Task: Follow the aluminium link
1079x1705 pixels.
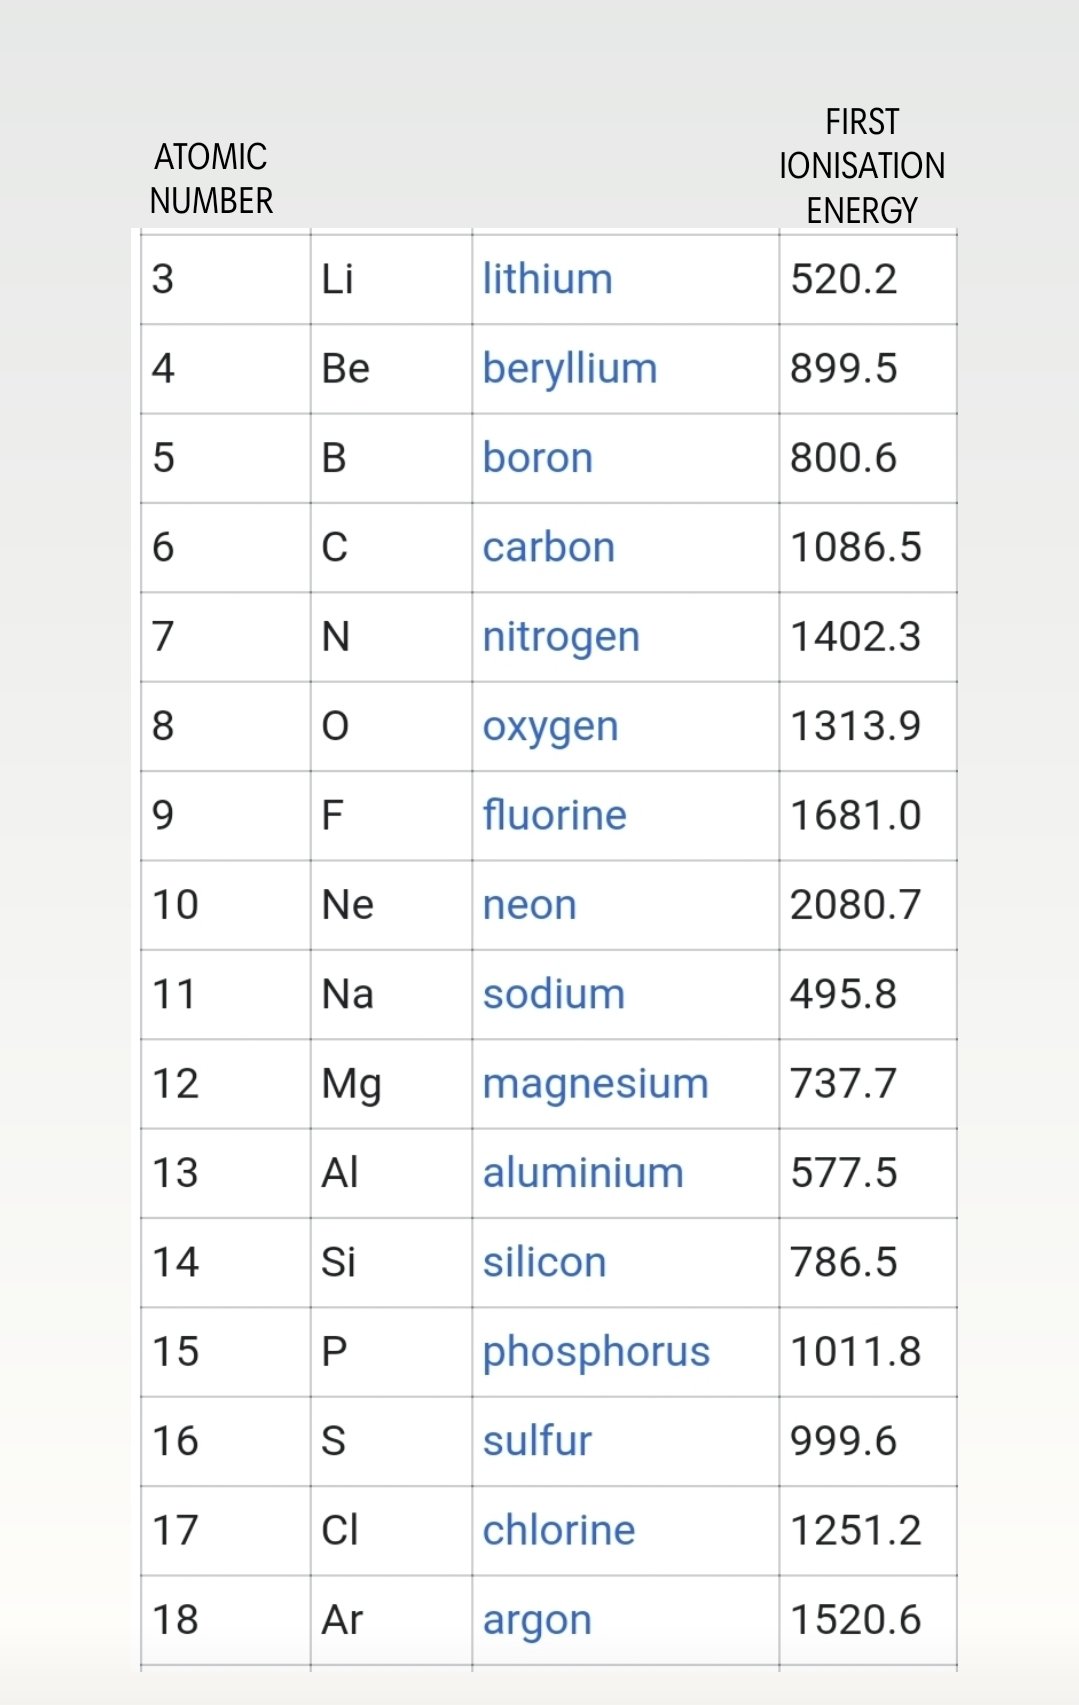Action: pyautogui.click(x=583, y=1173)
